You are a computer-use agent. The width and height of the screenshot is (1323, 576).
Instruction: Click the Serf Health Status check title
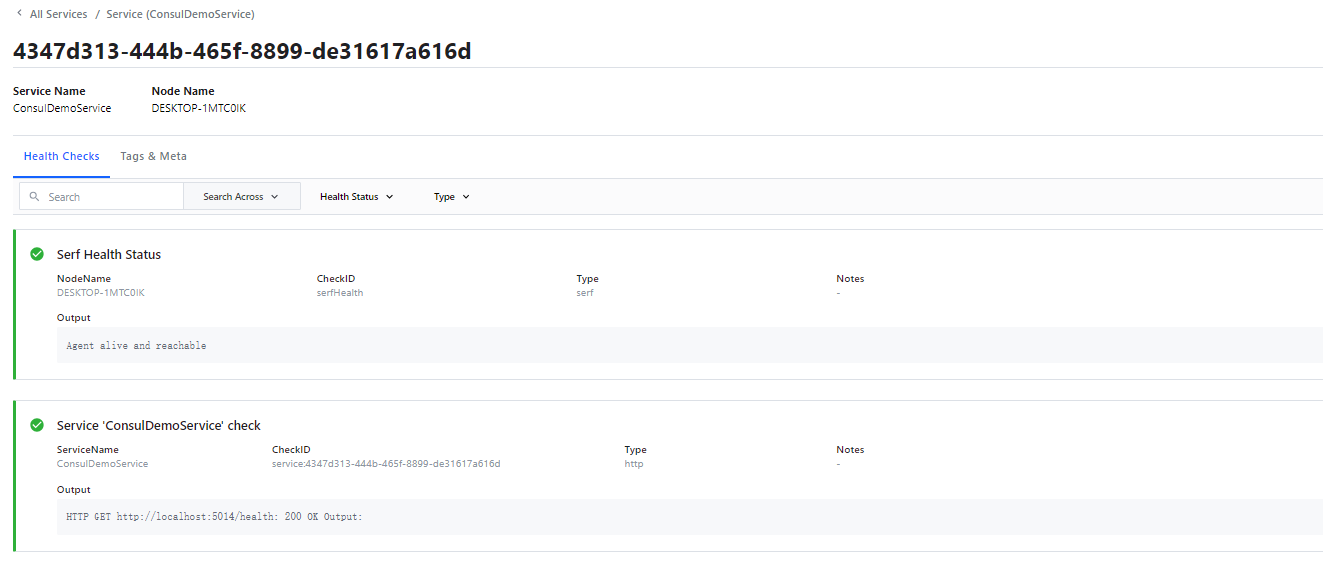pos(108,255)
